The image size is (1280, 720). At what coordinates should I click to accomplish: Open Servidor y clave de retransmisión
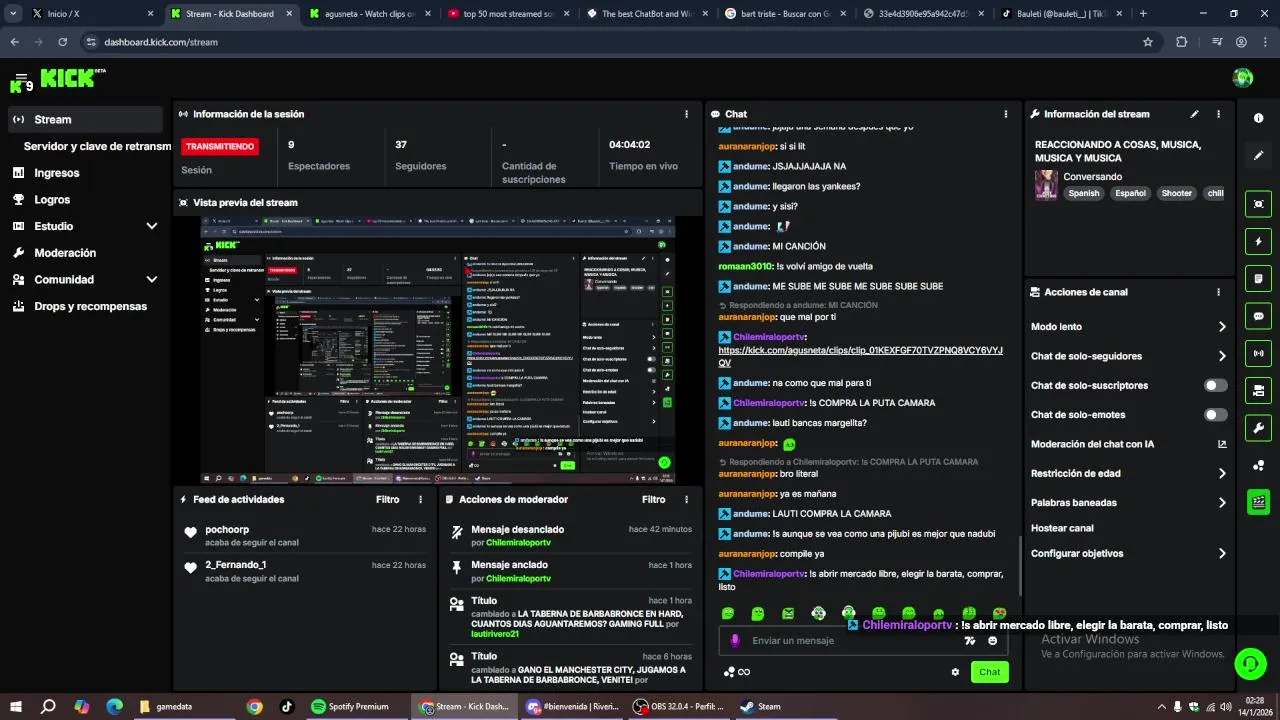pyautogui.click(x=97, y=146)
